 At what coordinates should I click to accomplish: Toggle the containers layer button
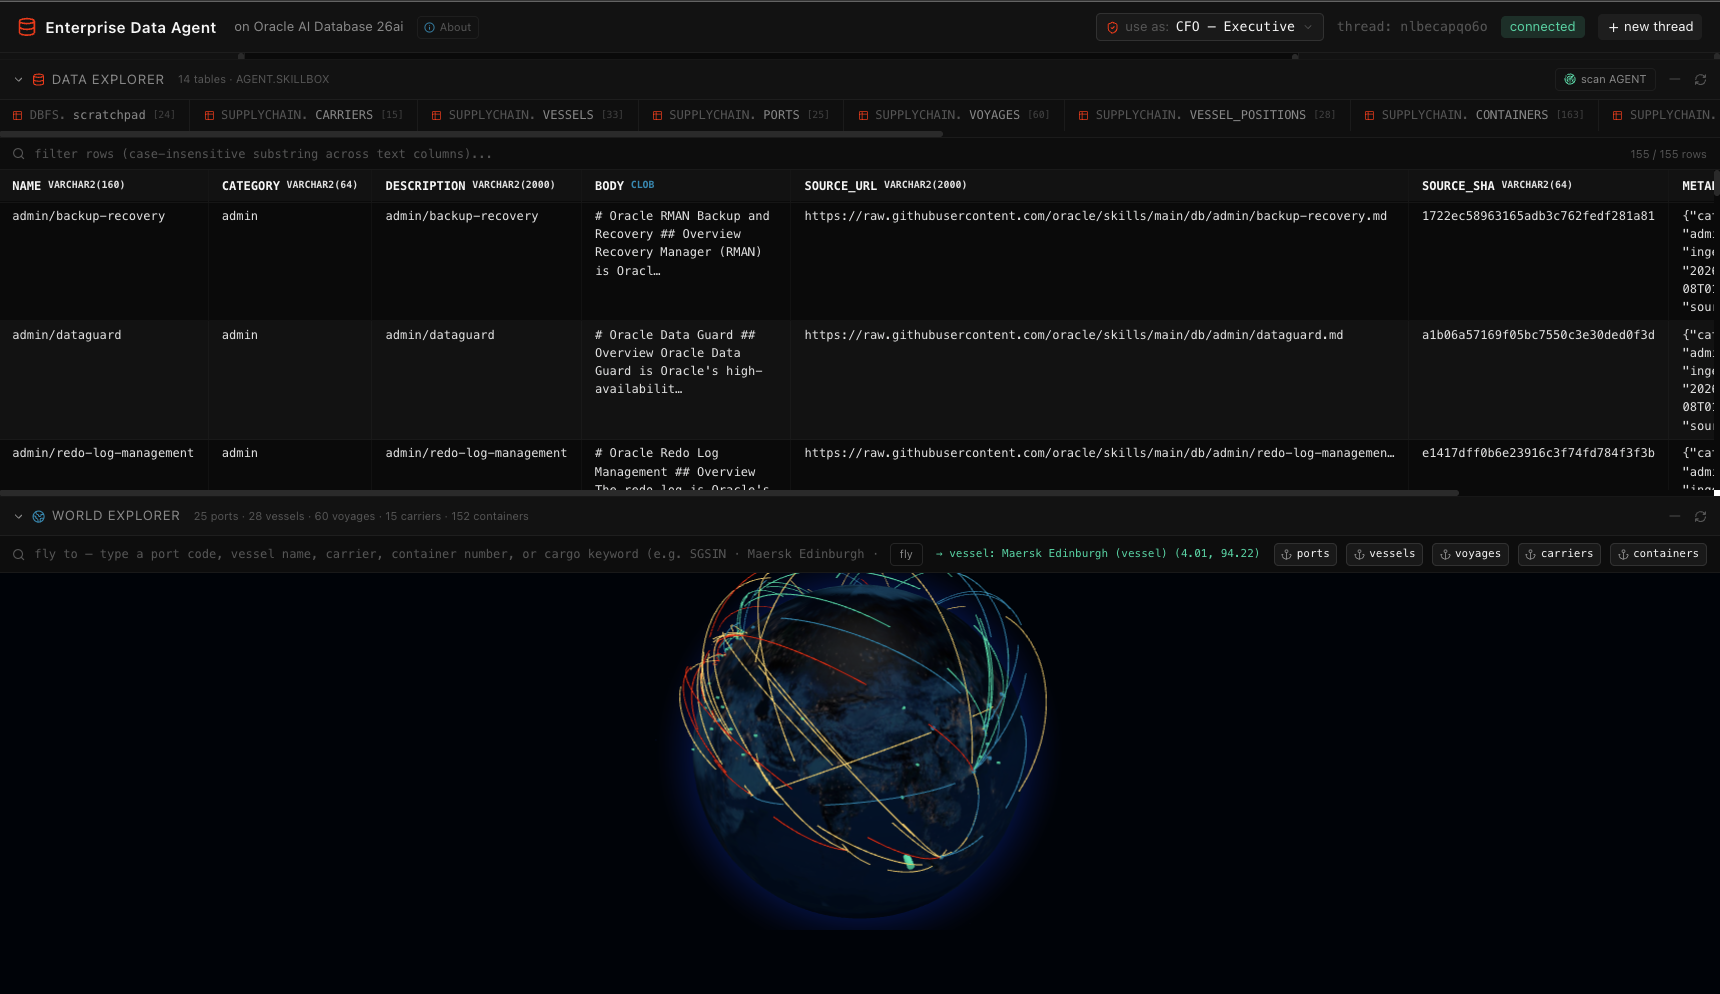coord(1658,554)
